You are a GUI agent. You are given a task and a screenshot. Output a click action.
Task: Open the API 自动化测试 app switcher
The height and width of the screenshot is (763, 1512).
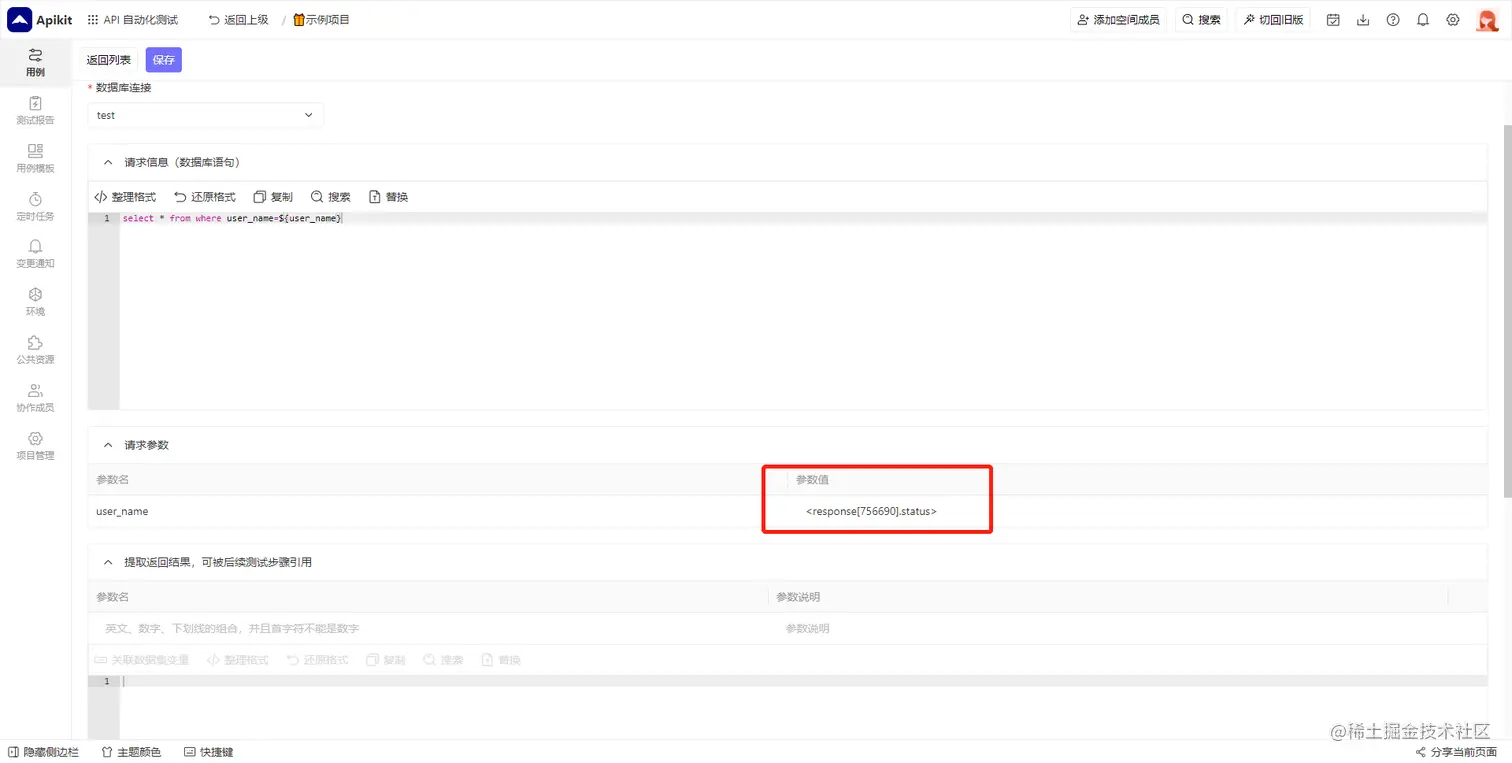[133, 20]
